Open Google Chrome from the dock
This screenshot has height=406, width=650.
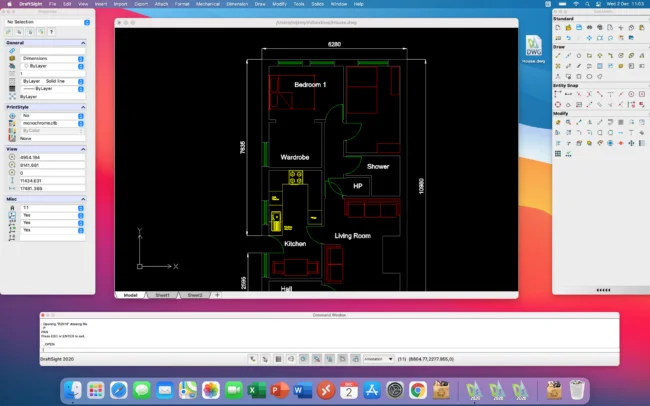(417, 389)
